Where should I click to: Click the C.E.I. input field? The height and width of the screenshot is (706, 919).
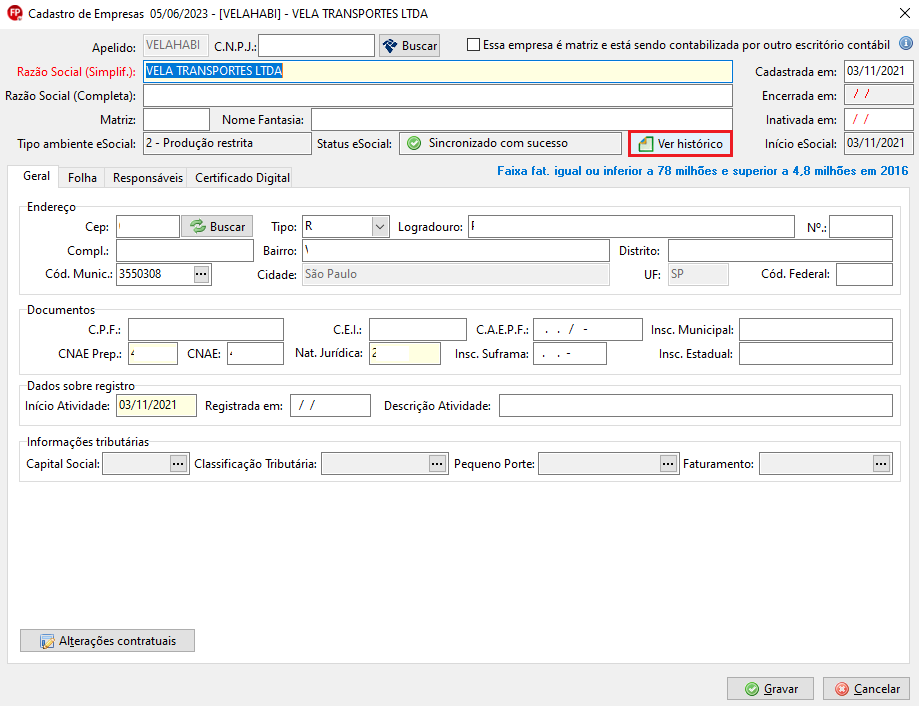(x=418, y=329)
